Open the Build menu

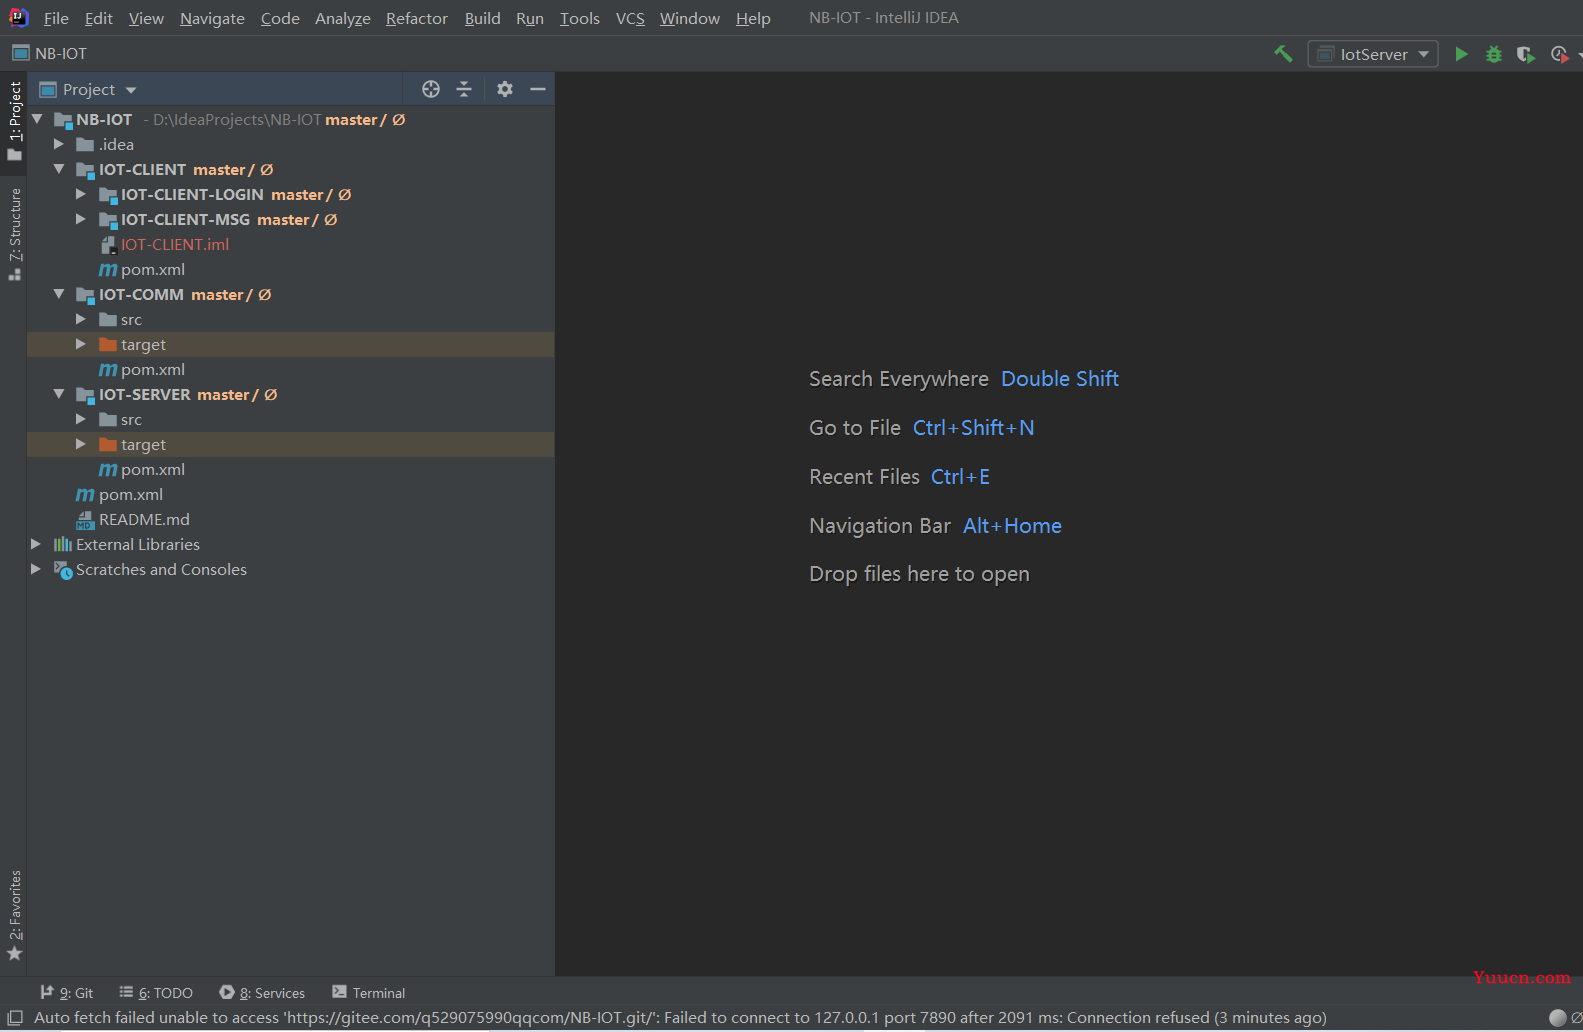click(x=482, y=18)
